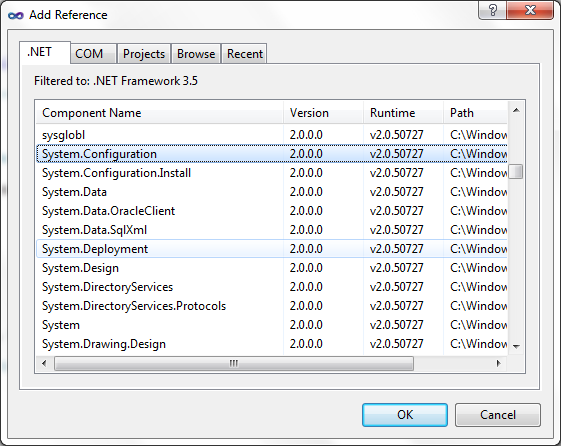
Task: Click the horizontal scrollbar thumb
Action: point(234,363)
